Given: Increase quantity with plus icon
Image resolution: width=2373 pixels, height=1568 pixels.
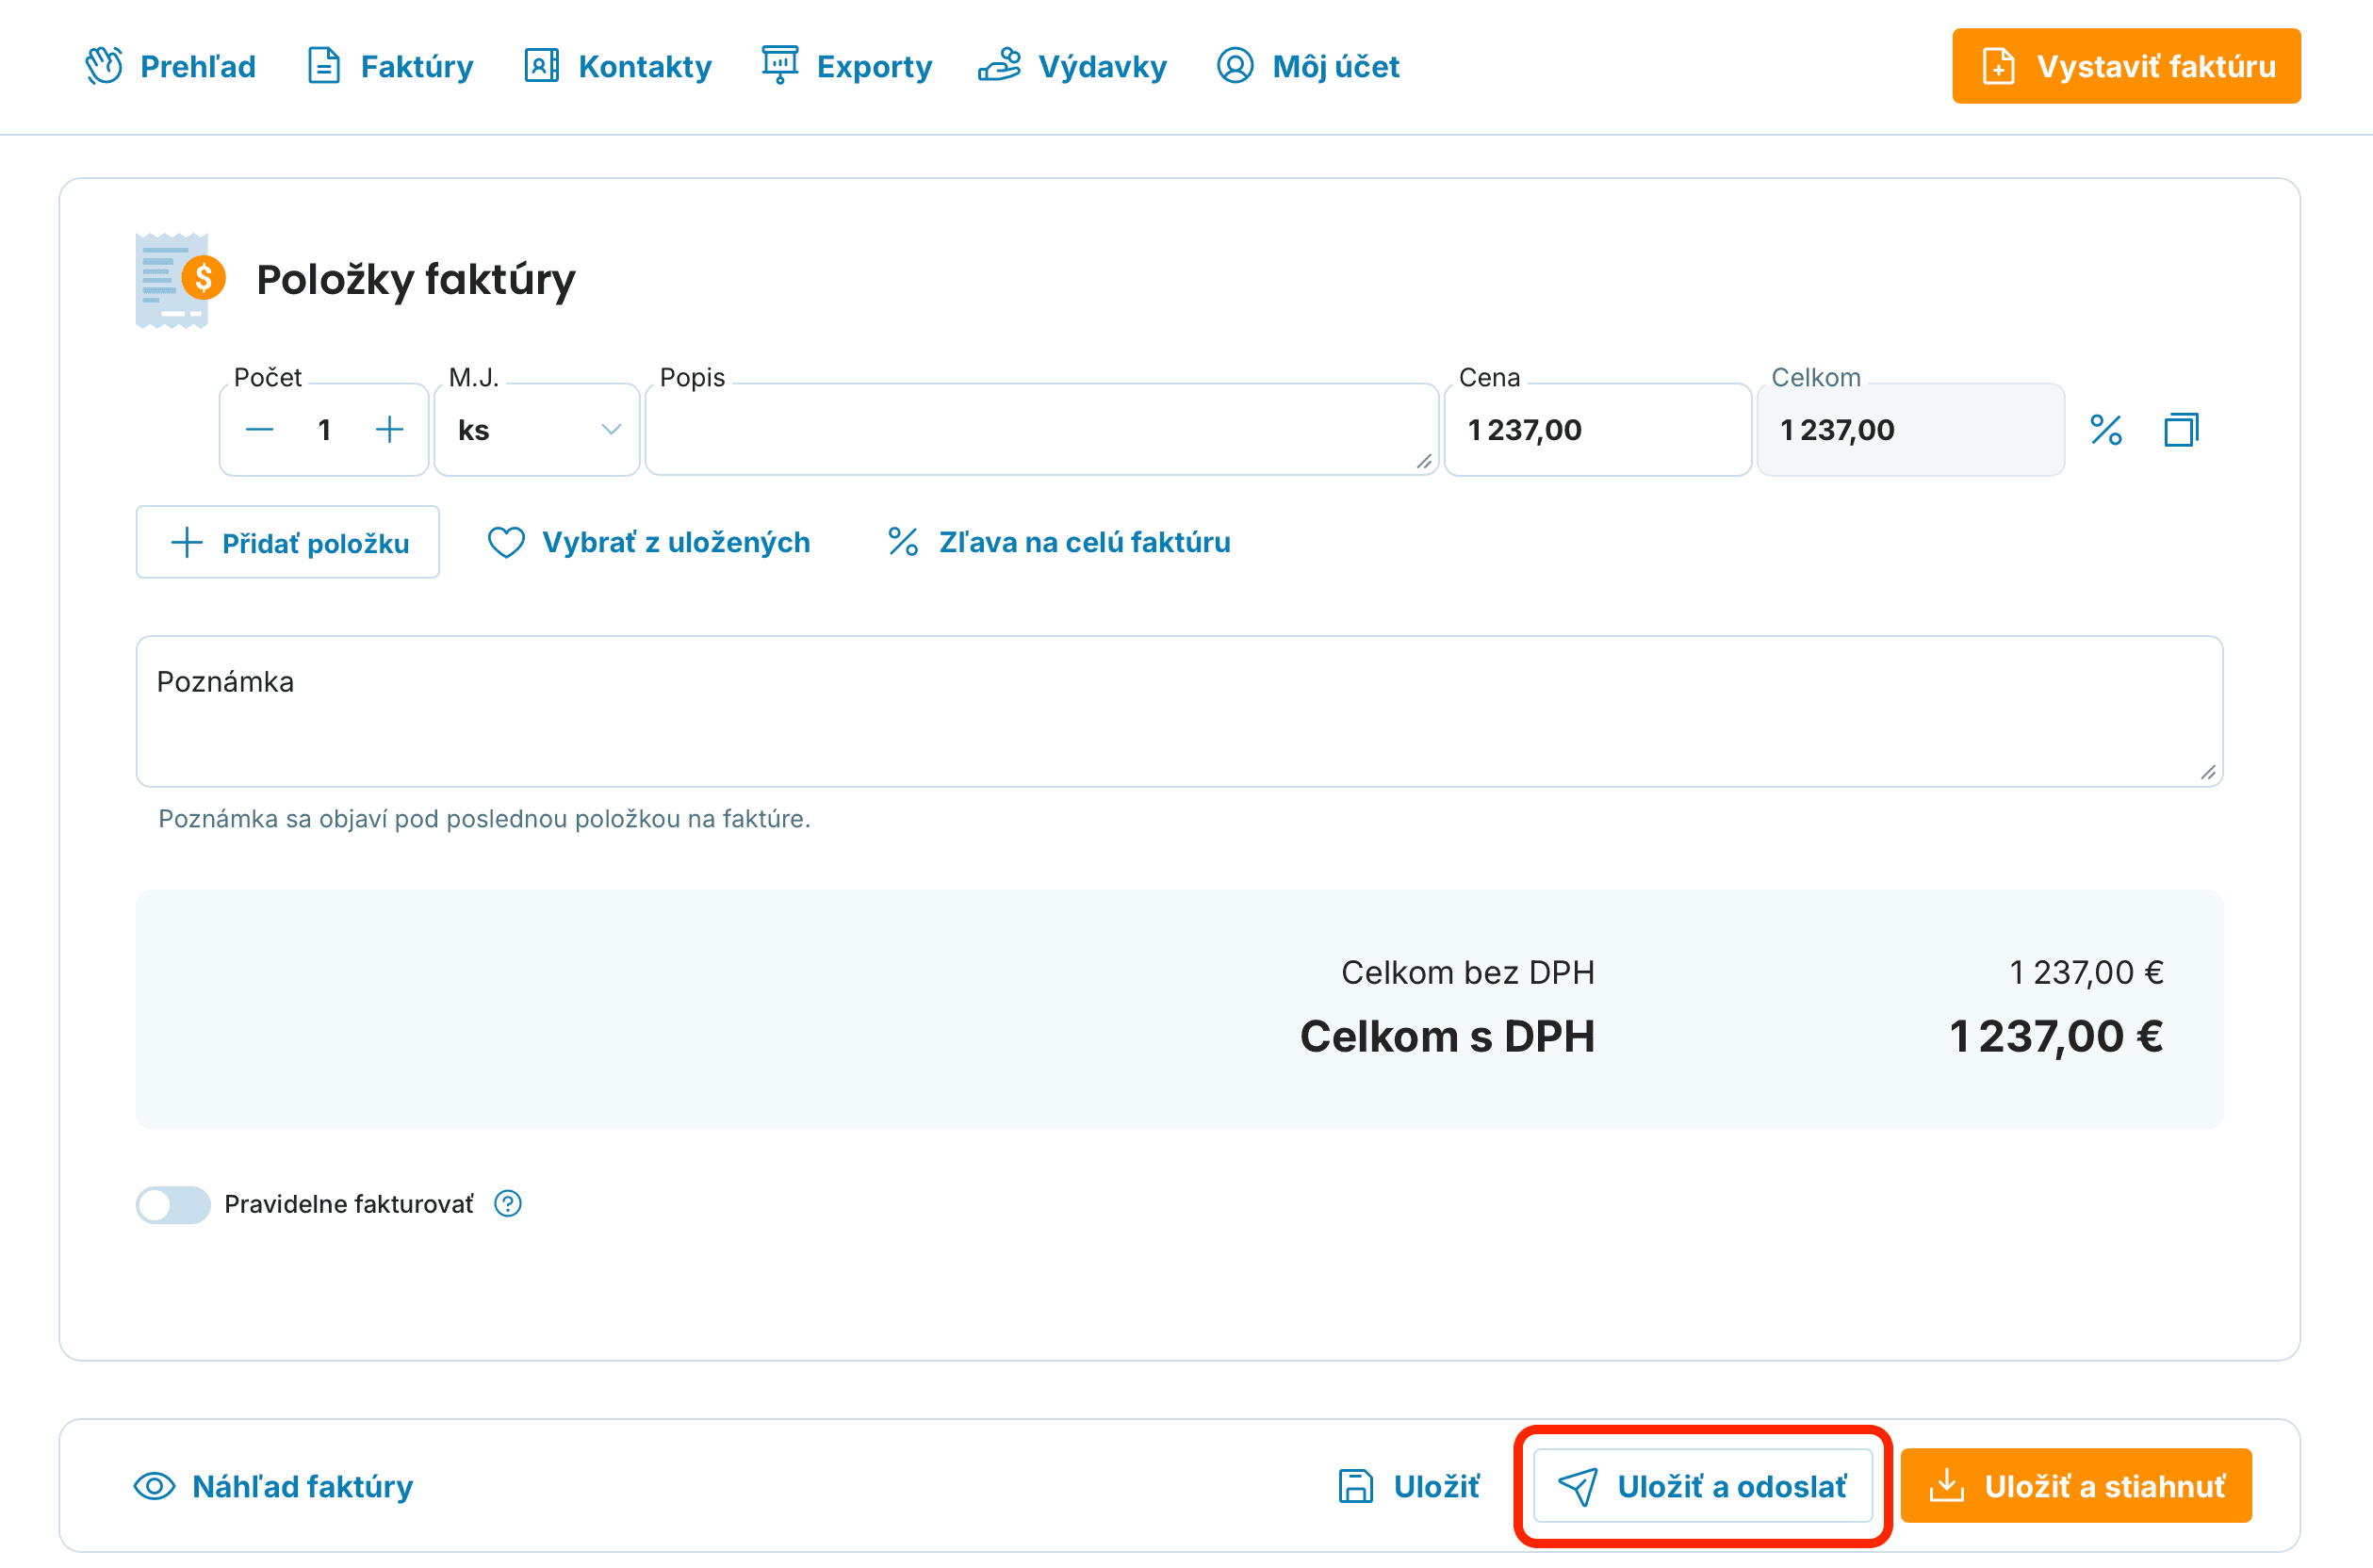Looking at the screenshot, I should (x=389, y=430).
